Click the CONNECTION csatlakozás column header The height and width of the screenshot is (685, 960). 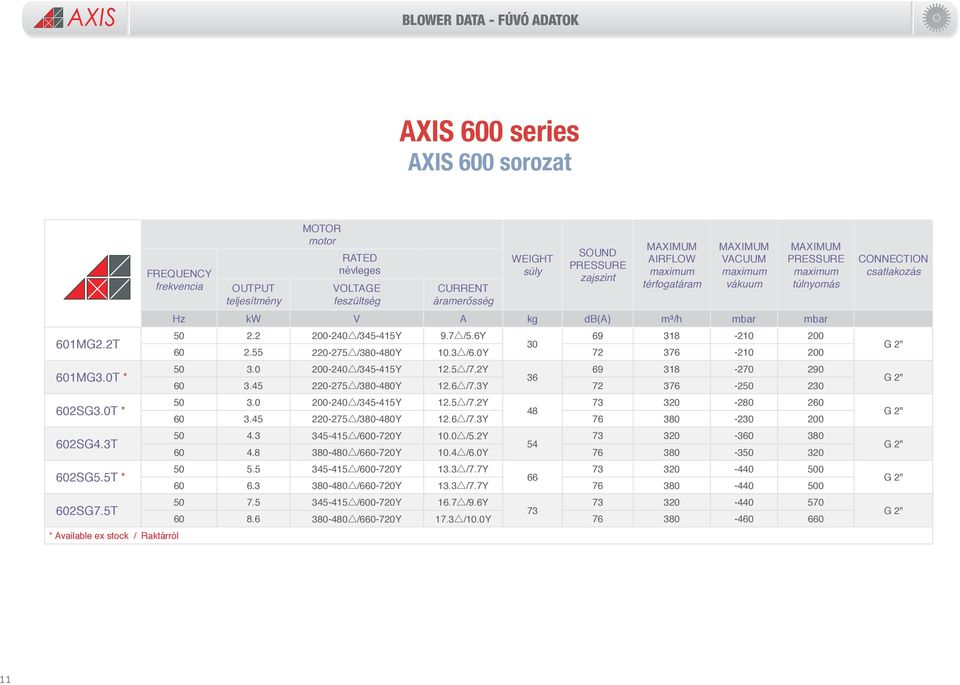[x=893, y=265]
